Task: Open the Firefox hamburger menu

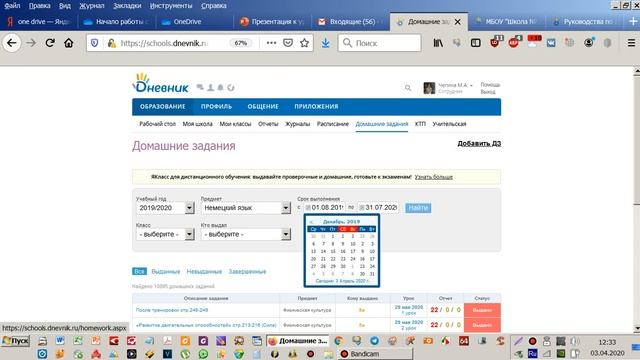Action: click(x=631, y=43)
